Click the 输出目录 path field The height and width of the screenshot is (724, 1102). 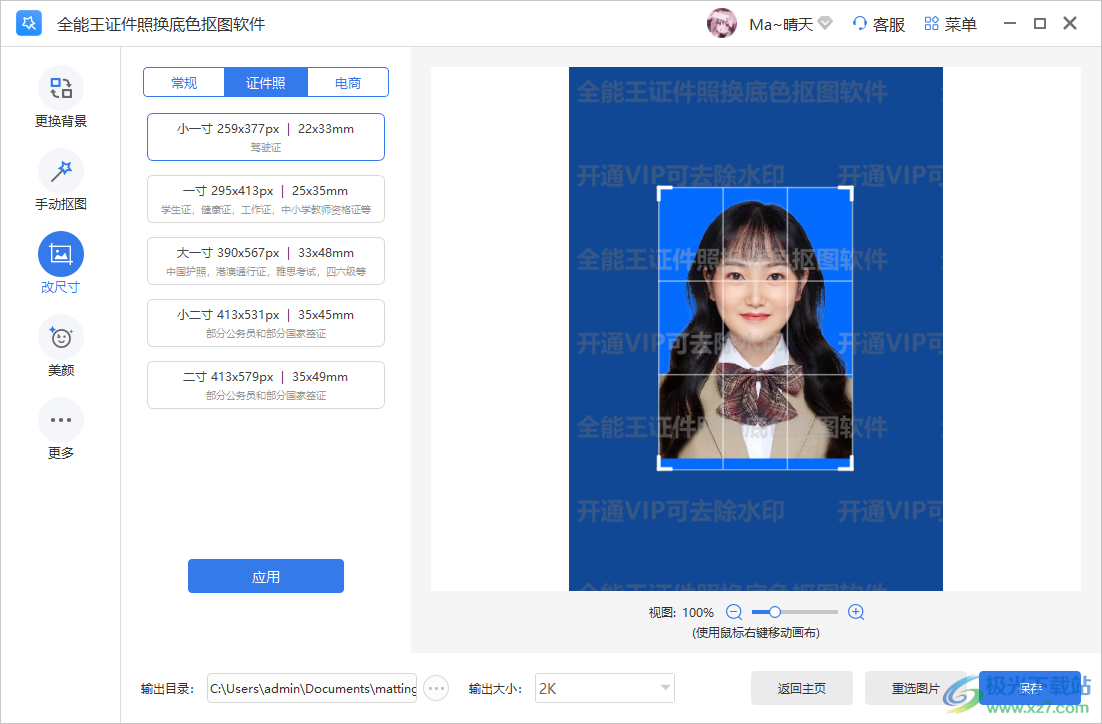312,688
